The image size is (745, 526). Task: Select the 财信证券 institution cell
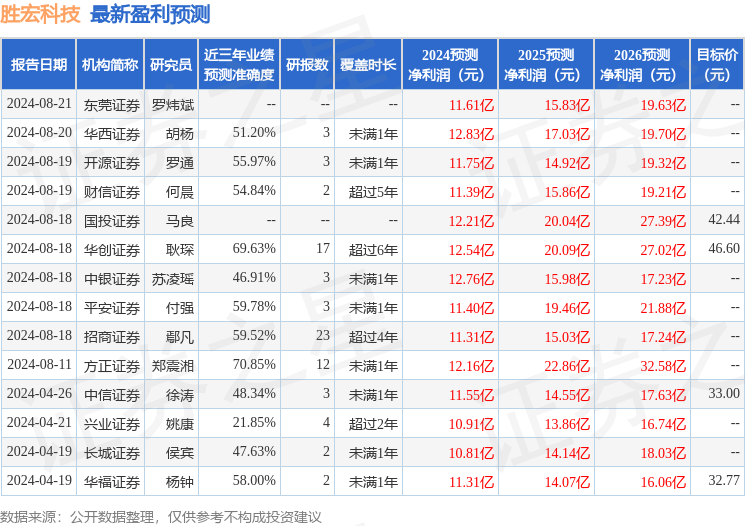[x=112, y=192]
